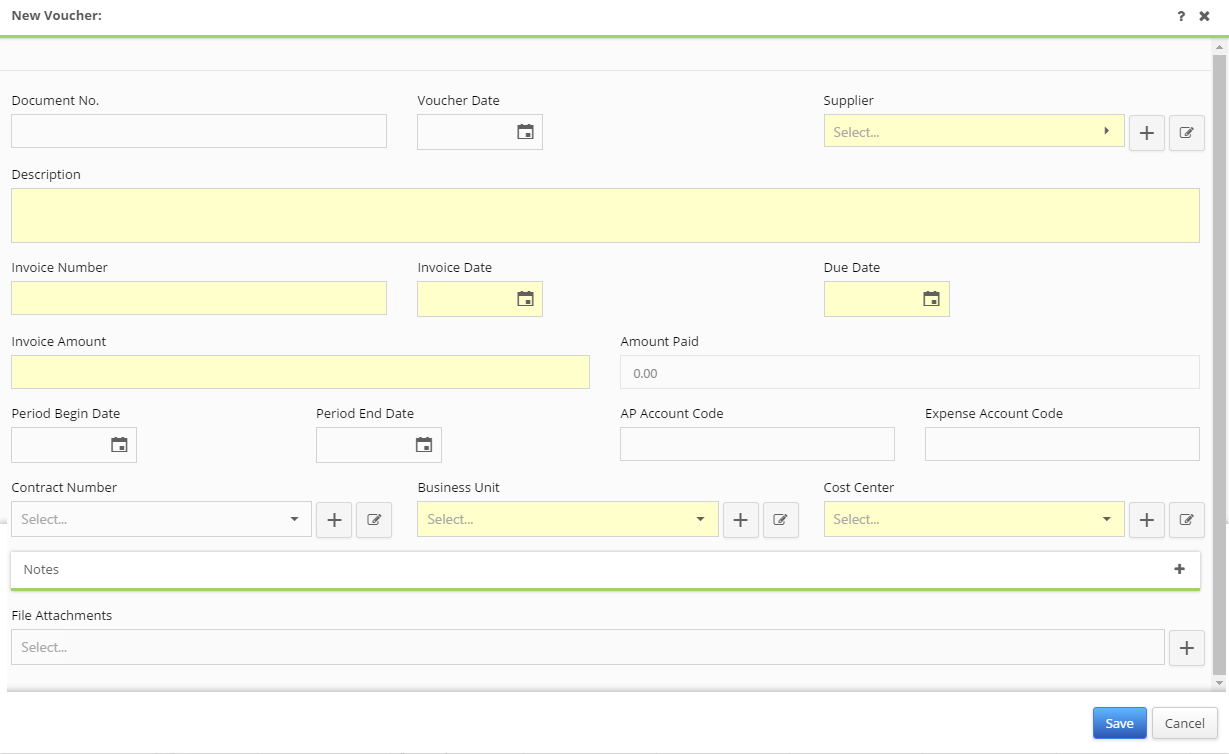Image resolution: width=1229 pixels, height=754 pixels.
Task: Open the Period End Date calendar
Action: [424, 445]
